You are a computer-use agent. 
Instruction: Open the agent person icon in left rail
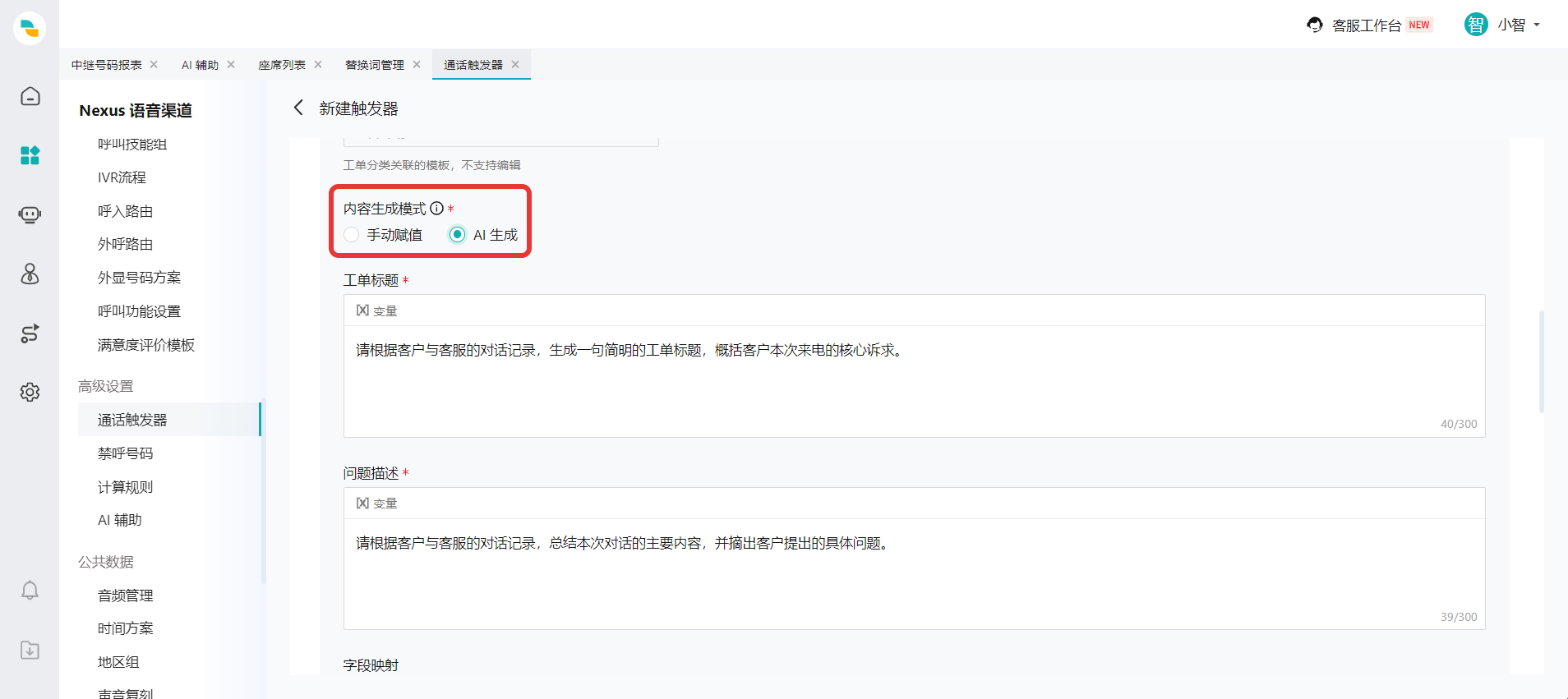point(30,273)
